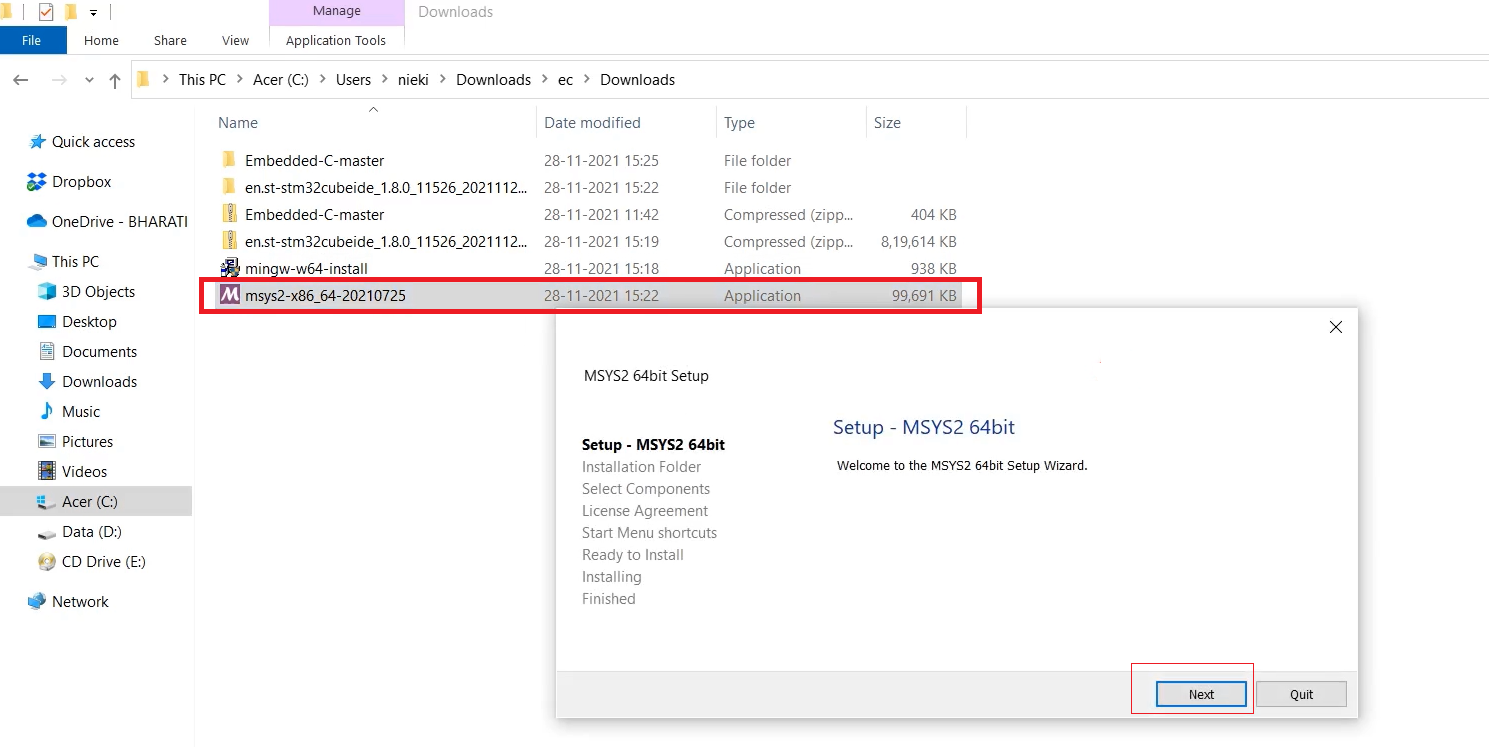Image resolution: width=1489 pixels, height=747 pixels.
Task: Expand chevron after This PC in address bar
Action: 240,80
